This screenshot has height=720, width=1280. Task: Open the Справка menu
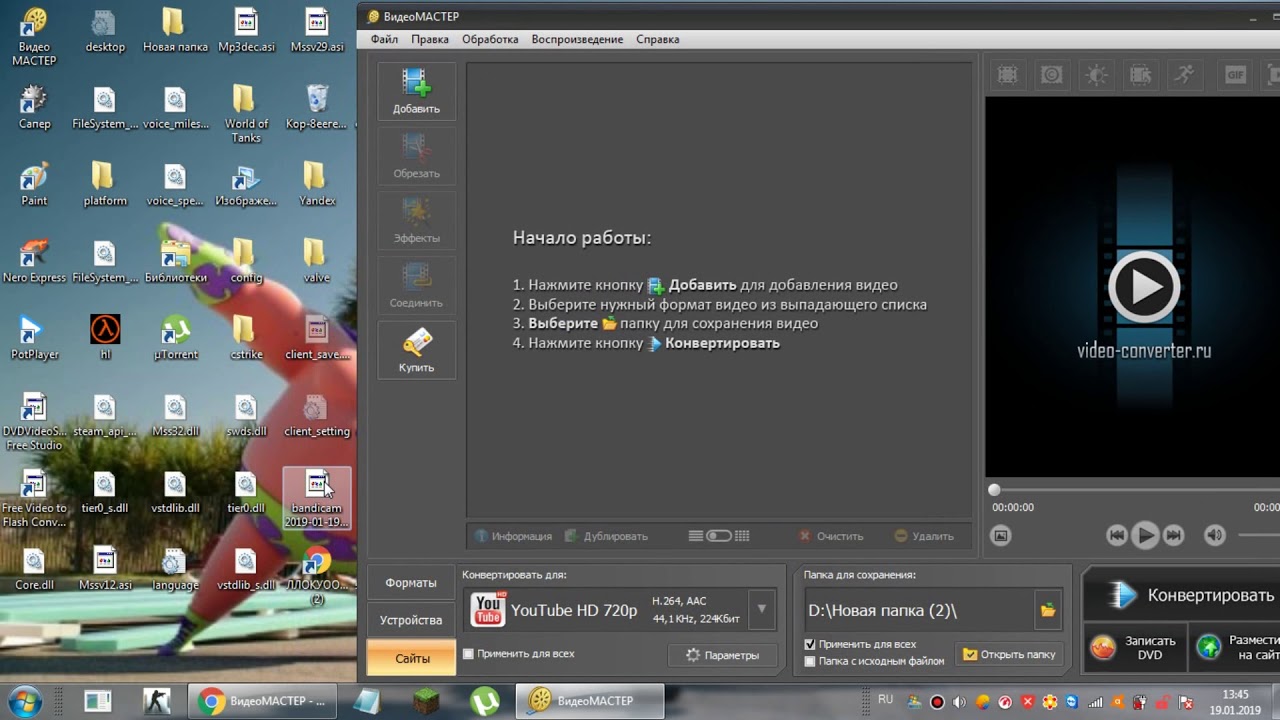click(x=657, y=39)
